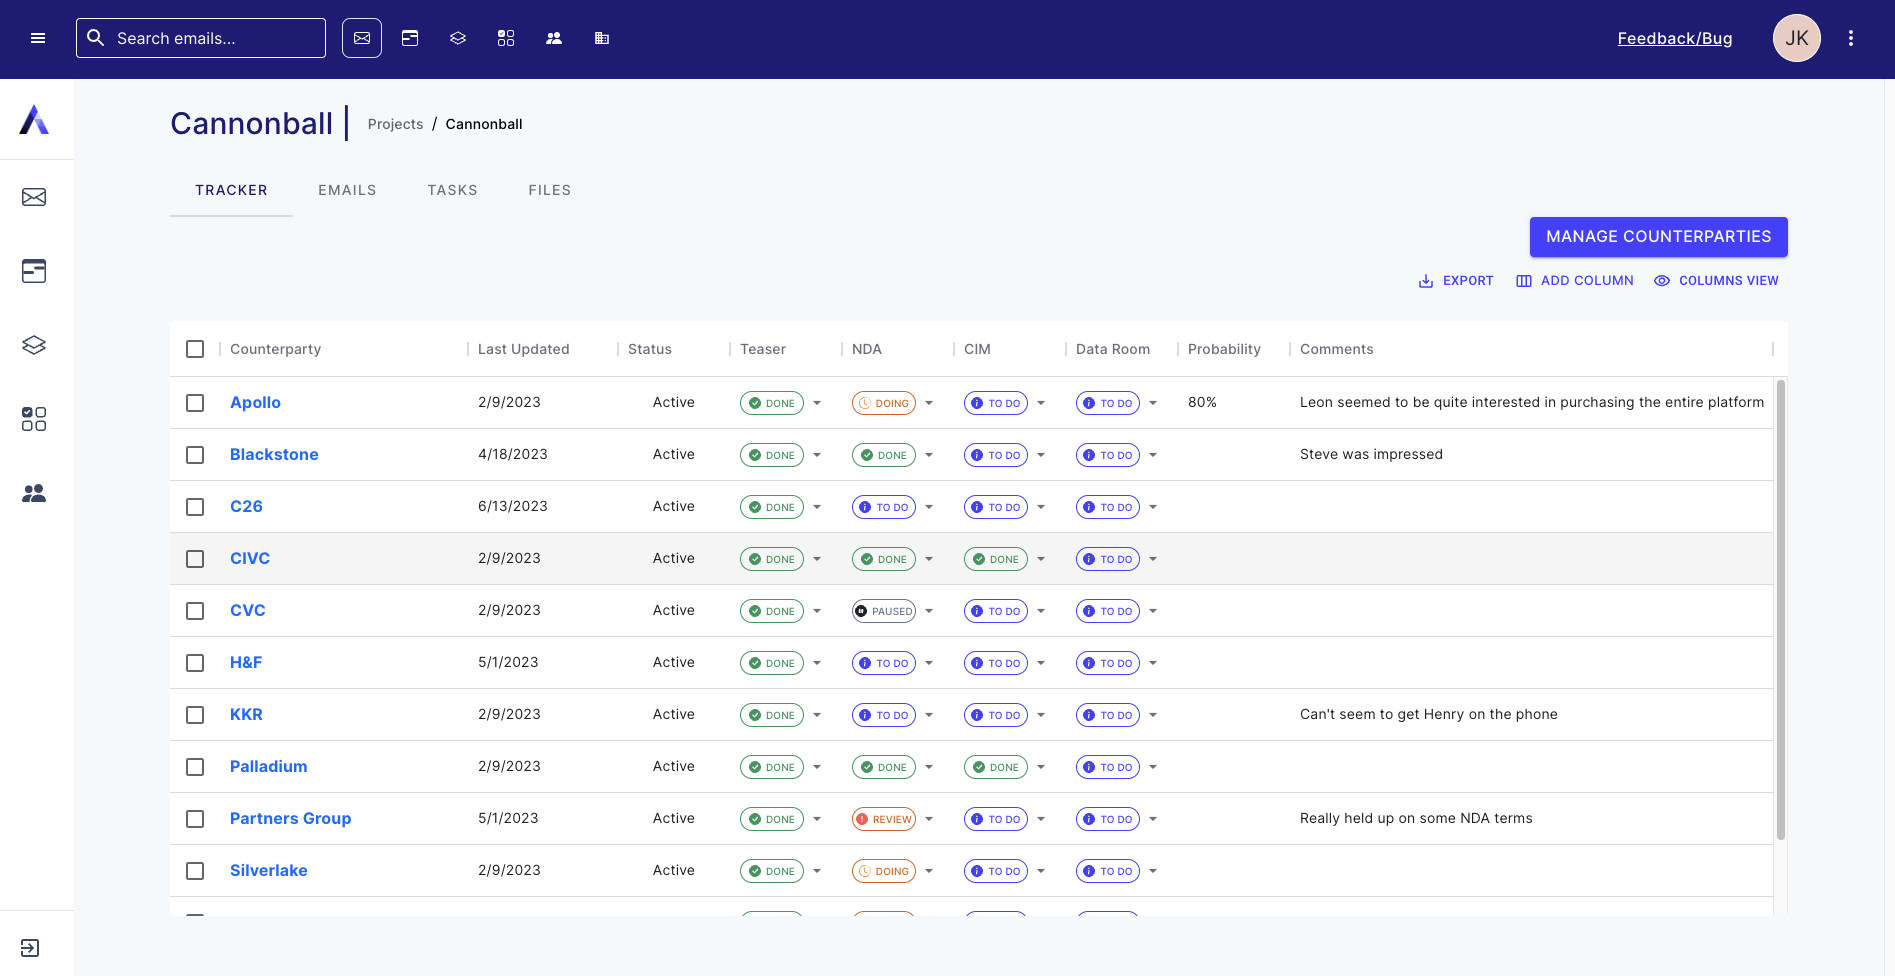Viewport: 1895px width, 976px height.
Task: Switch to the Tracker tab
Action: pyautogui.click(x=231, y=190)
